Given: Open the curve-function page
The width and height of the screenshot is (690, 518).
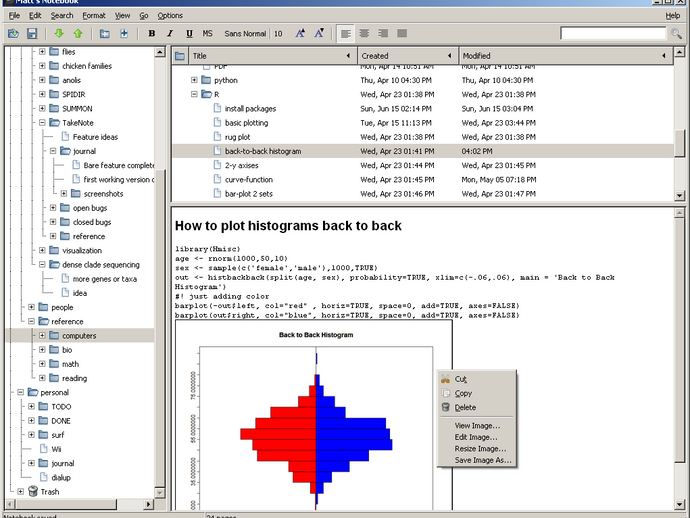Looking at the screenshot, I should (249, 180).
